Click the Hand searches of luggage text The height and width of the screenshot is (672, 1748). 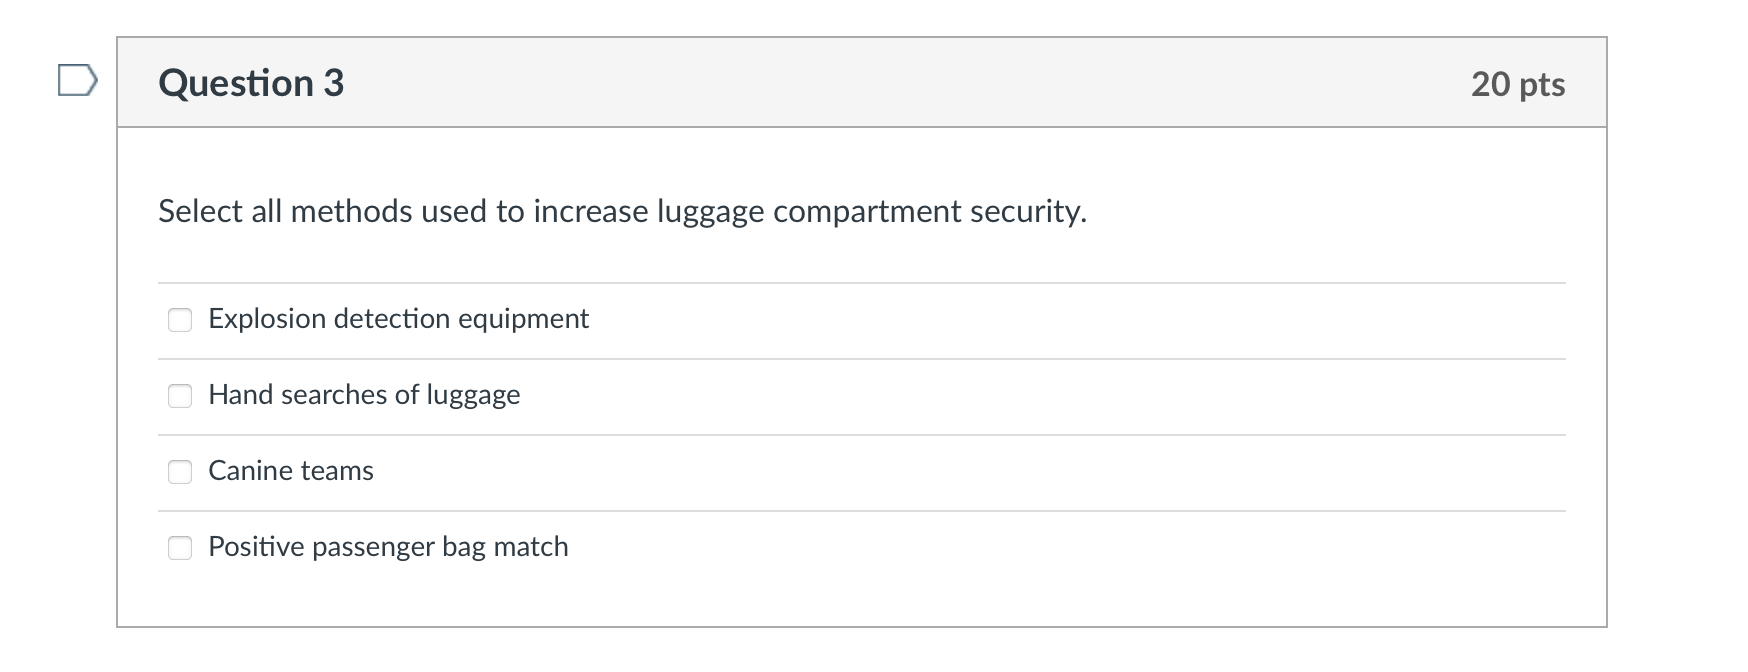point(363,395)
